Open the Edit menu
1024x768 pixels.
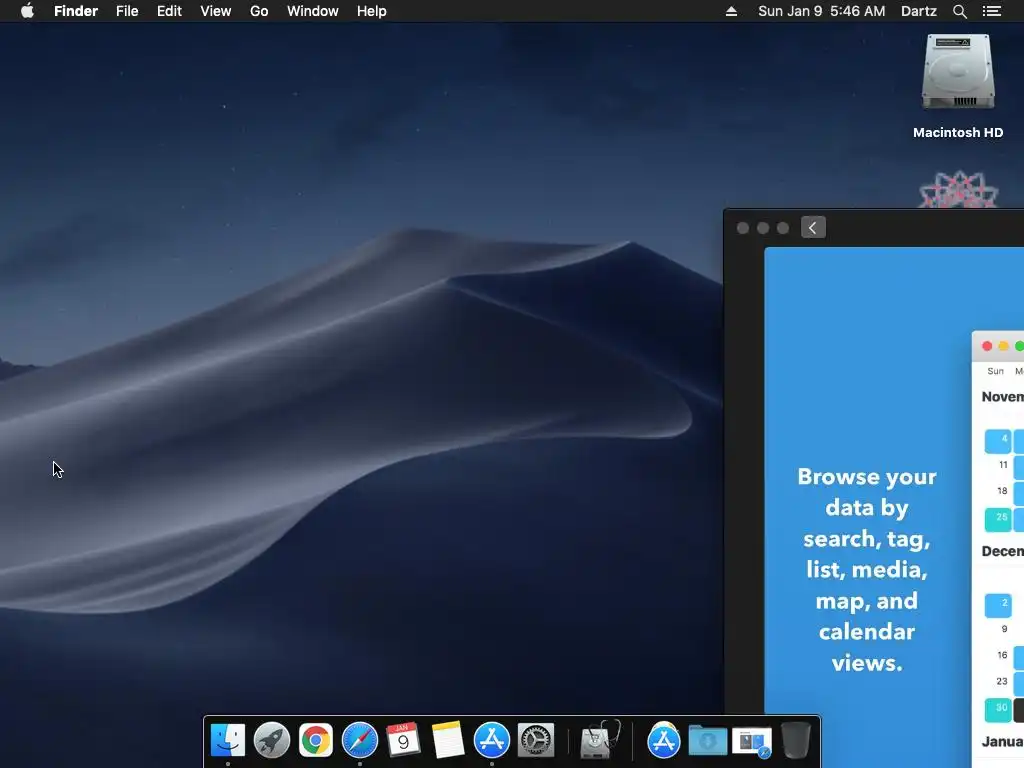tap(169, 11)
